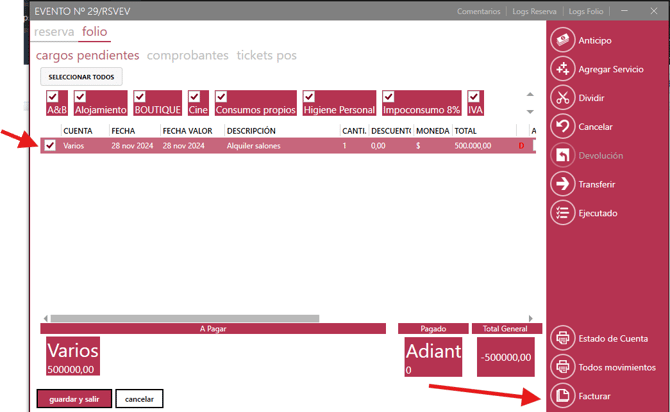Mark charge with Ejecutado icon
The width and height of the screenshot is (670, 412).
562,212
